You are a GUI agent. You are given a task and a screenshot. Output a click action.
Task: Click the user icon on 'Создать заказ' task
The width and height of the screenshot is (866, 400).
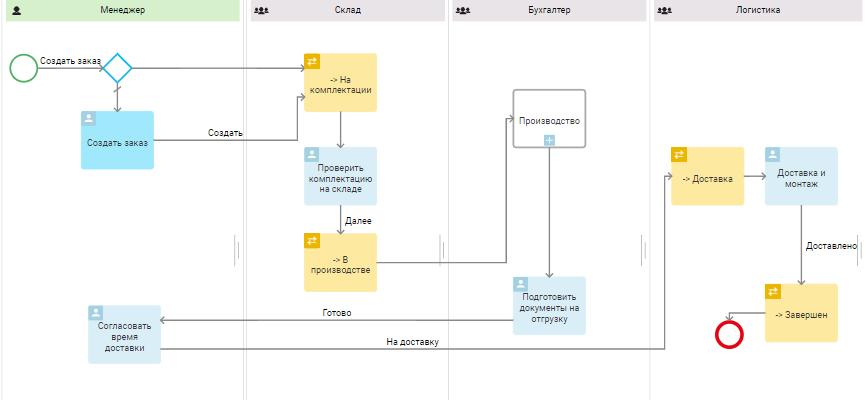(89, 118)
